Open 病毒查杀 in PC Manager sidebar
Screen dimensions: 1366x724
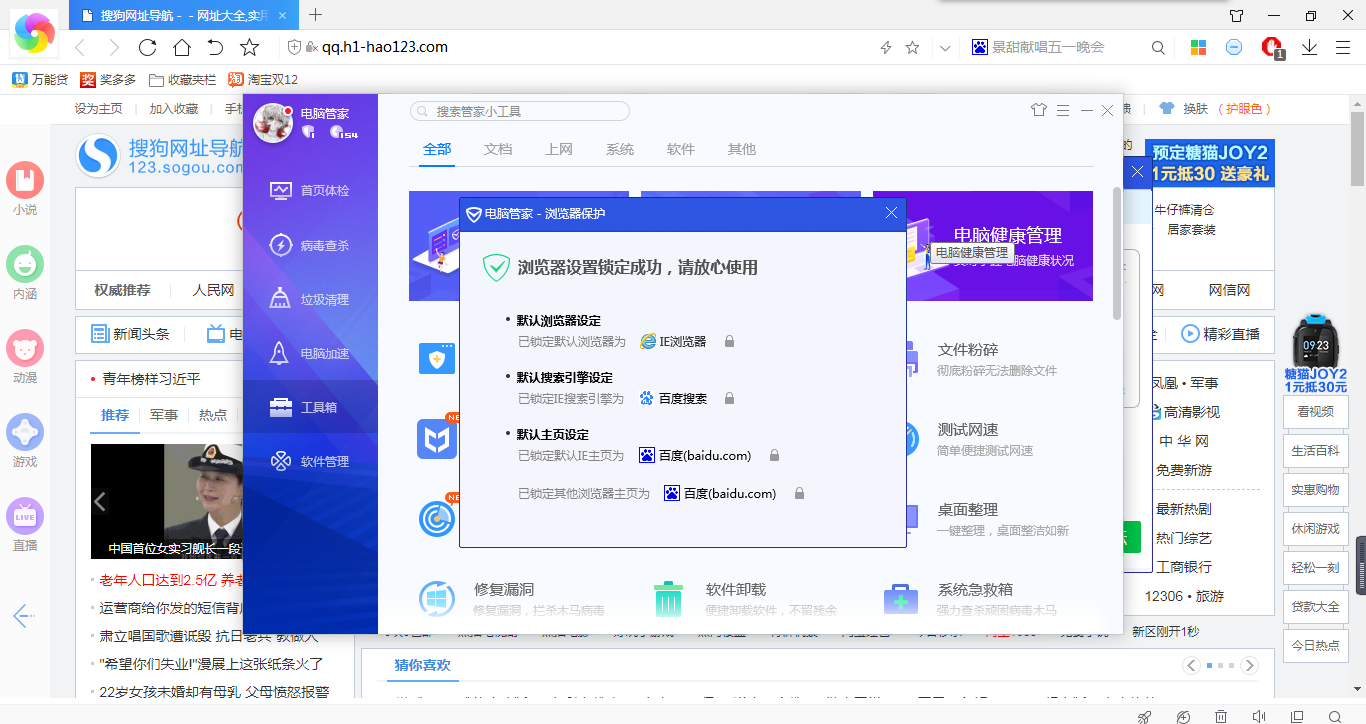[310, 245]
